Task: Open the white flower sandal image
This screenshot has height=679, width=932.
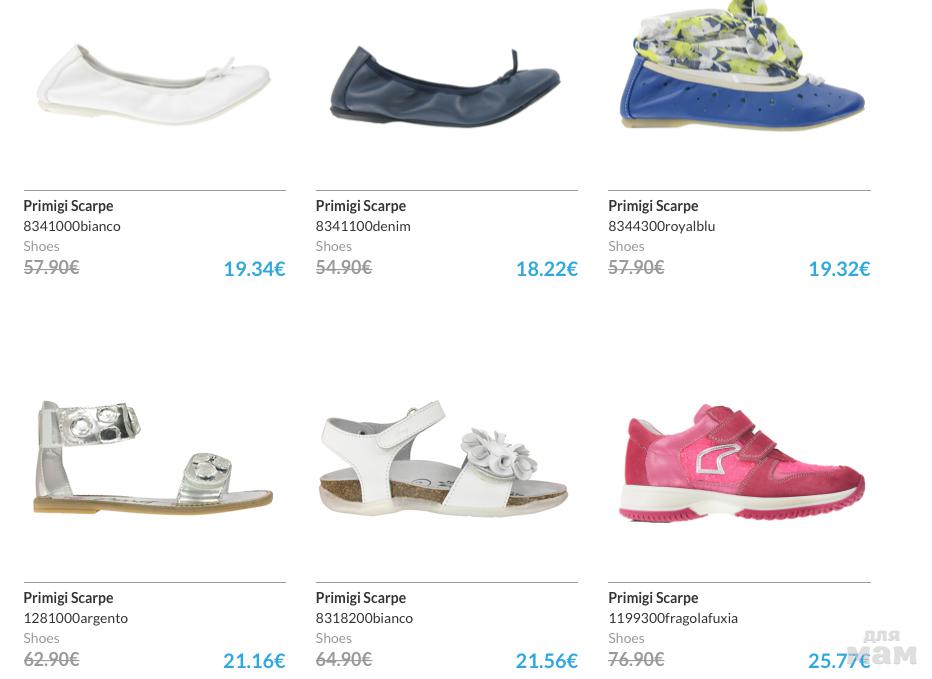Action: [x=443, y=458]
